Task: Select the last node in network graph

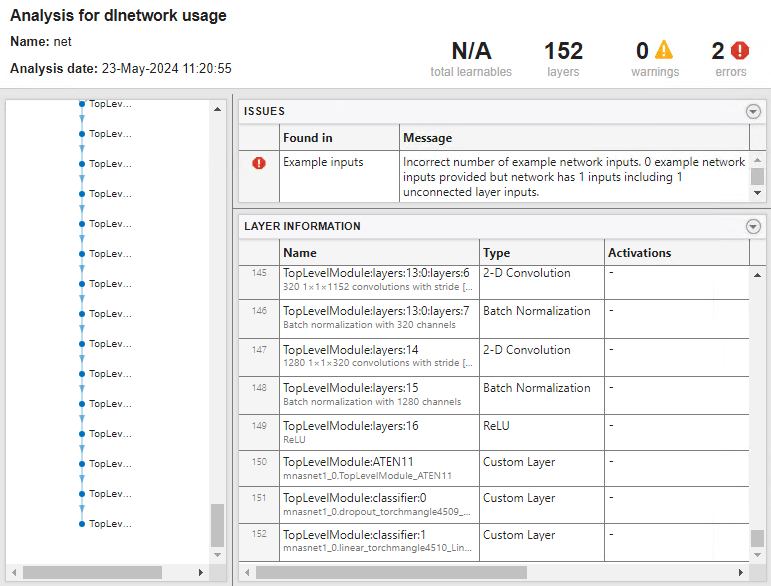Action: pyautogui.click(x=82, y=523)
